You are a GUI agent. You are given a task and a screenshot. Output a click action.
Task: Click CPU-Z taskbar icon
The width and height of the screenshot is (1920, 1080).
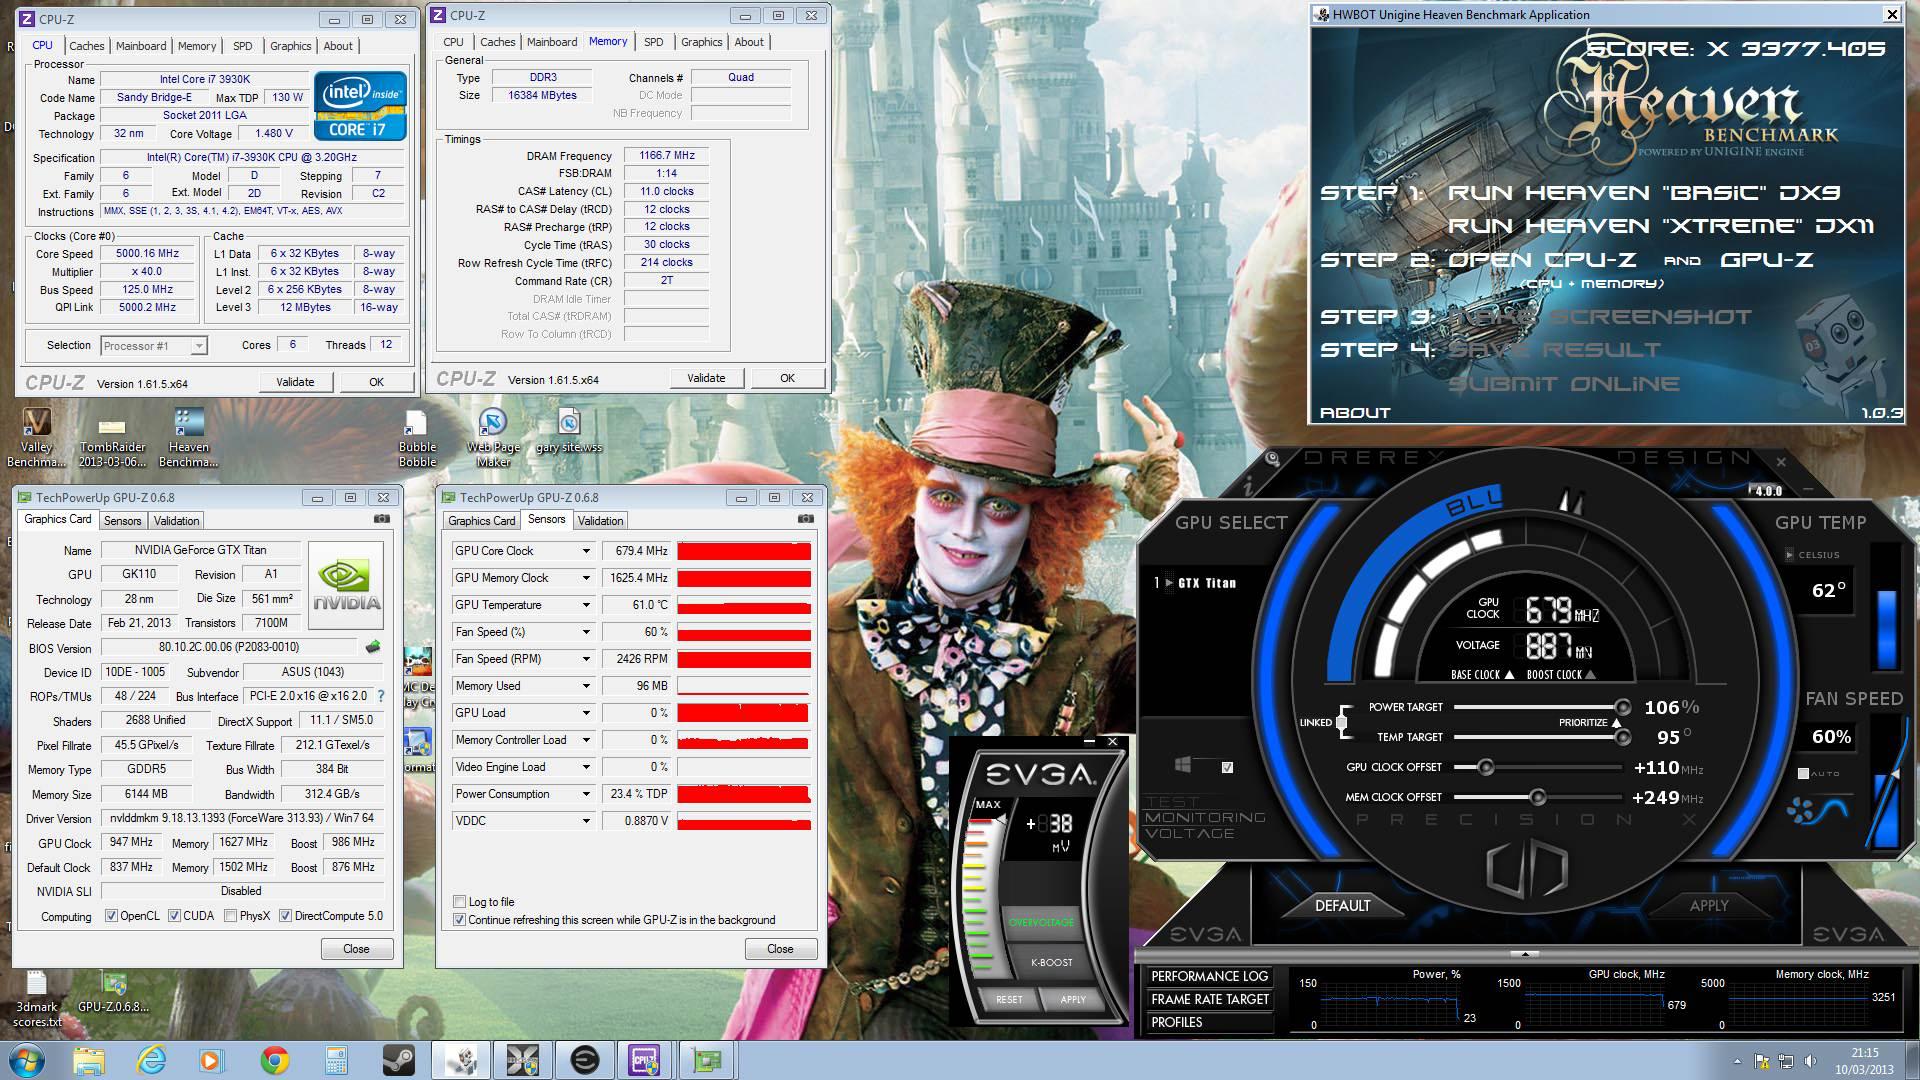pyautogui.click(x=645, y=1060)
